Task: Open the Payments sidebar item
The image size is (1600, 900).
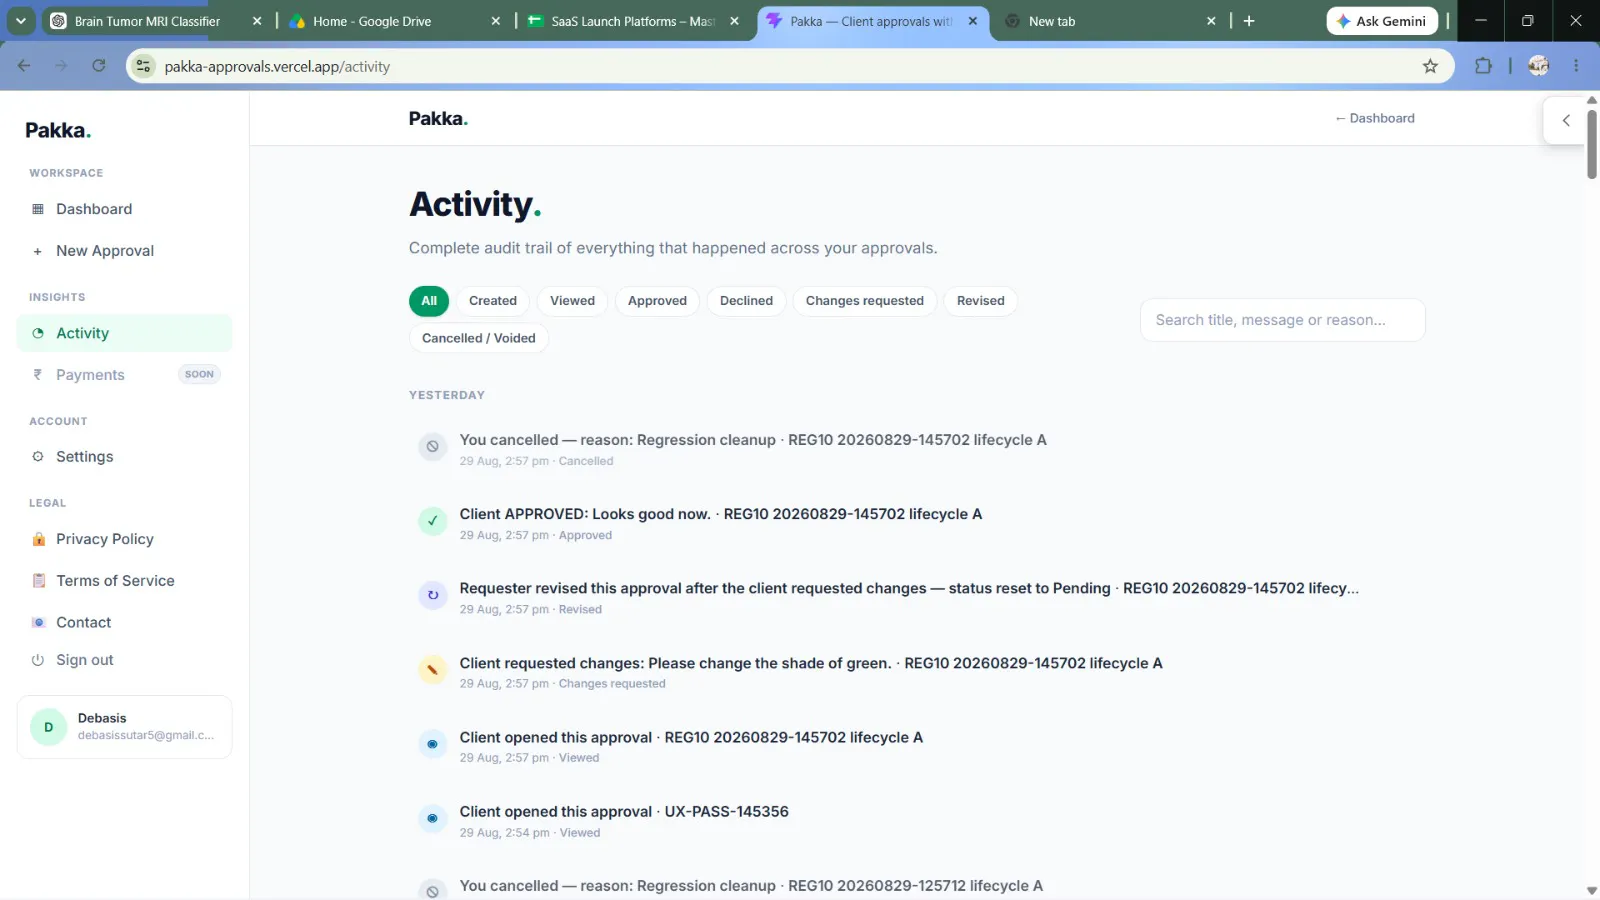Action: (x=124, y=375)
